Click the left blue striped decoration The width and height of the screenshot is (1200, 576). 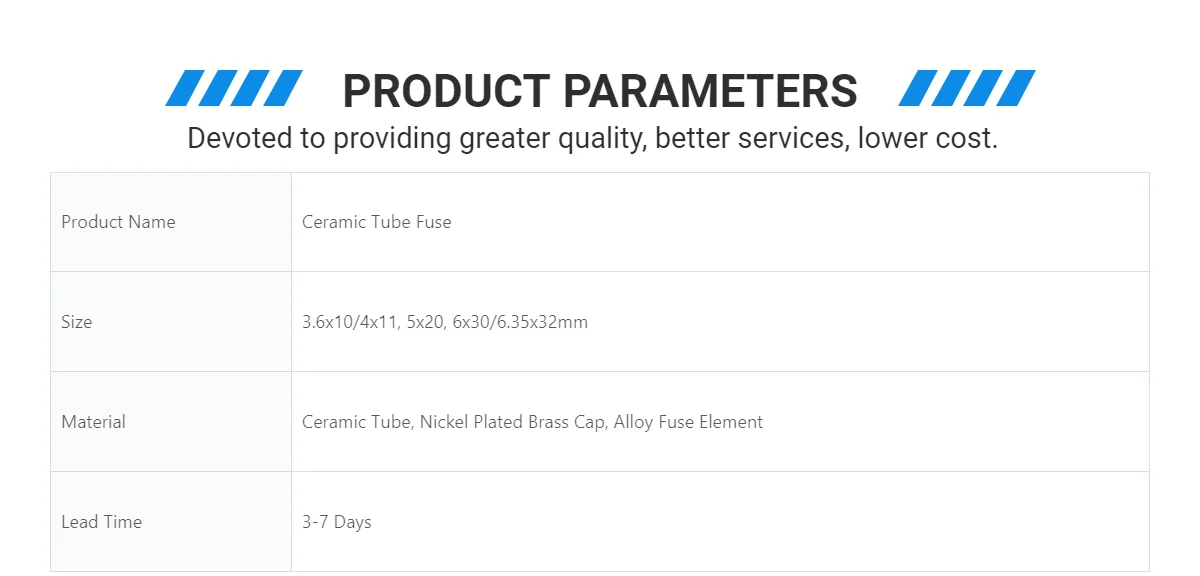click(x=234, y=88)
